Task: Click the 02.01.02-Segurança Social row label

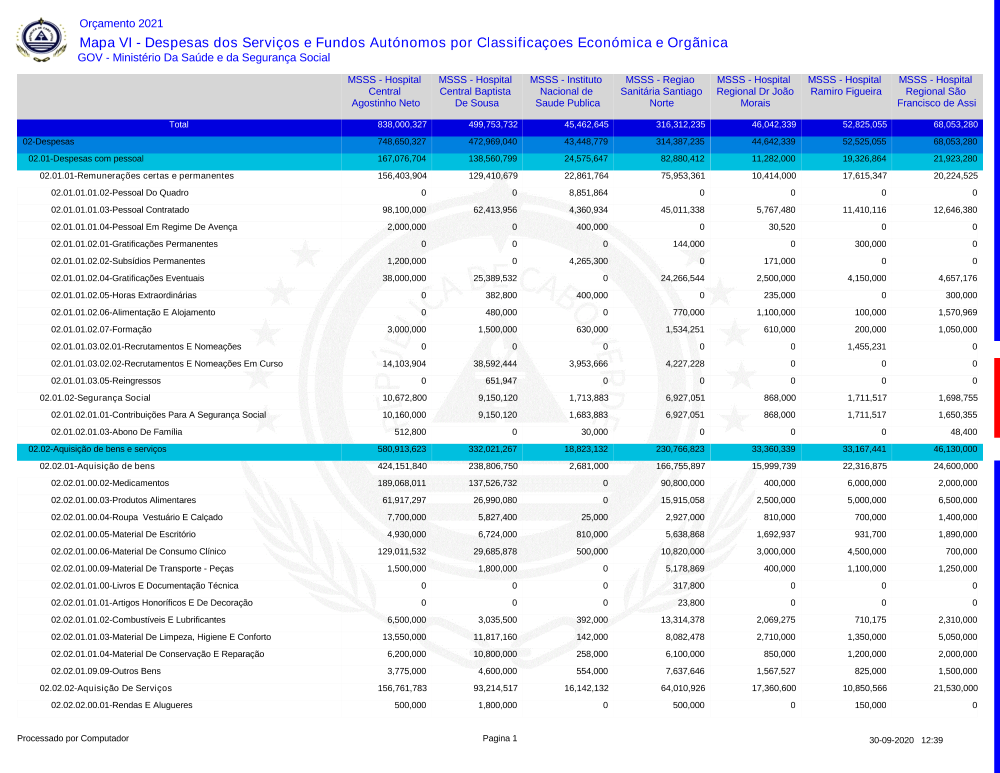Action: [95, 397]
